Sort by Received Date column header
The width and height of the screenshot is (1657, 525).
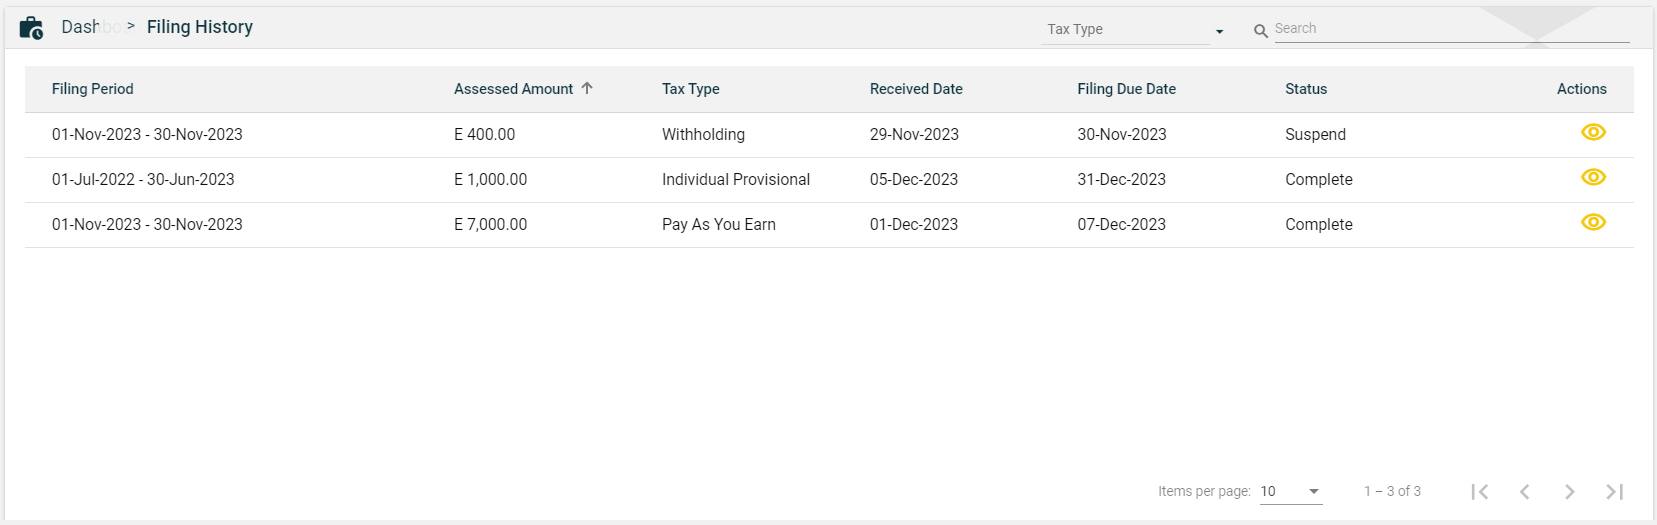(x=916, y=89)
